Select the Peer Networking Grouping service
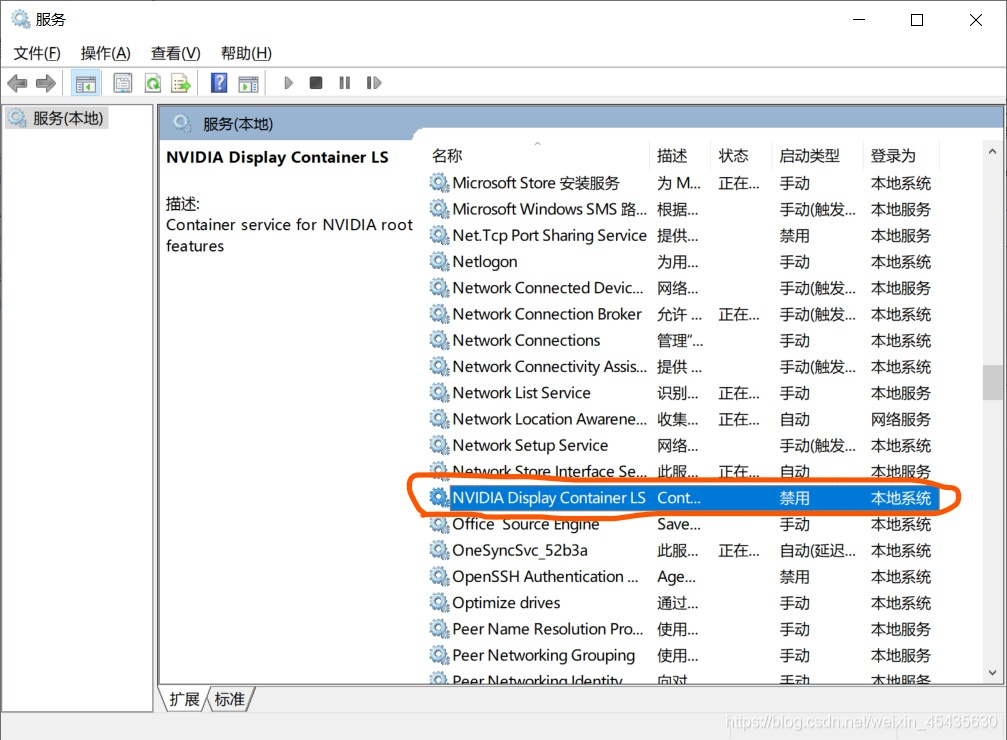 point(683,655)
